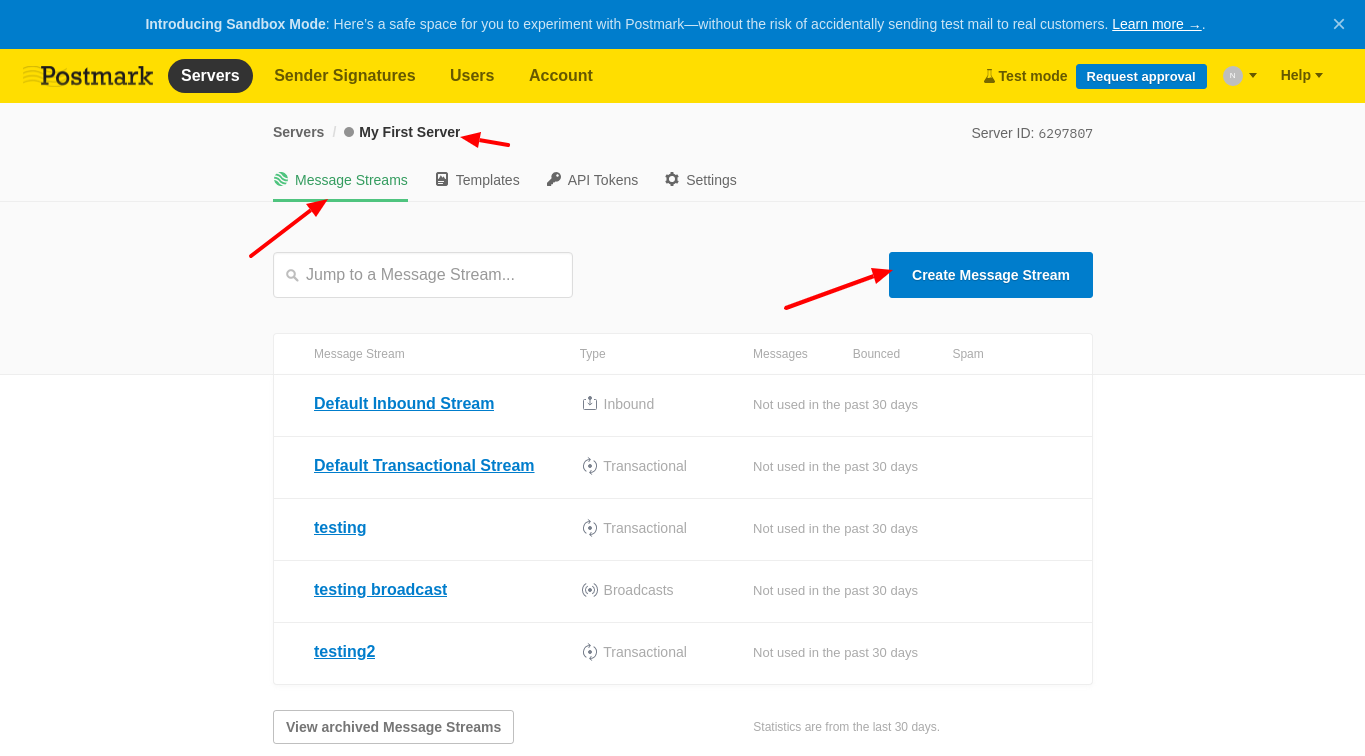Click View archived Message Streams button
This screenshot has height=756, width=1365.
click(x=393, y=727)
